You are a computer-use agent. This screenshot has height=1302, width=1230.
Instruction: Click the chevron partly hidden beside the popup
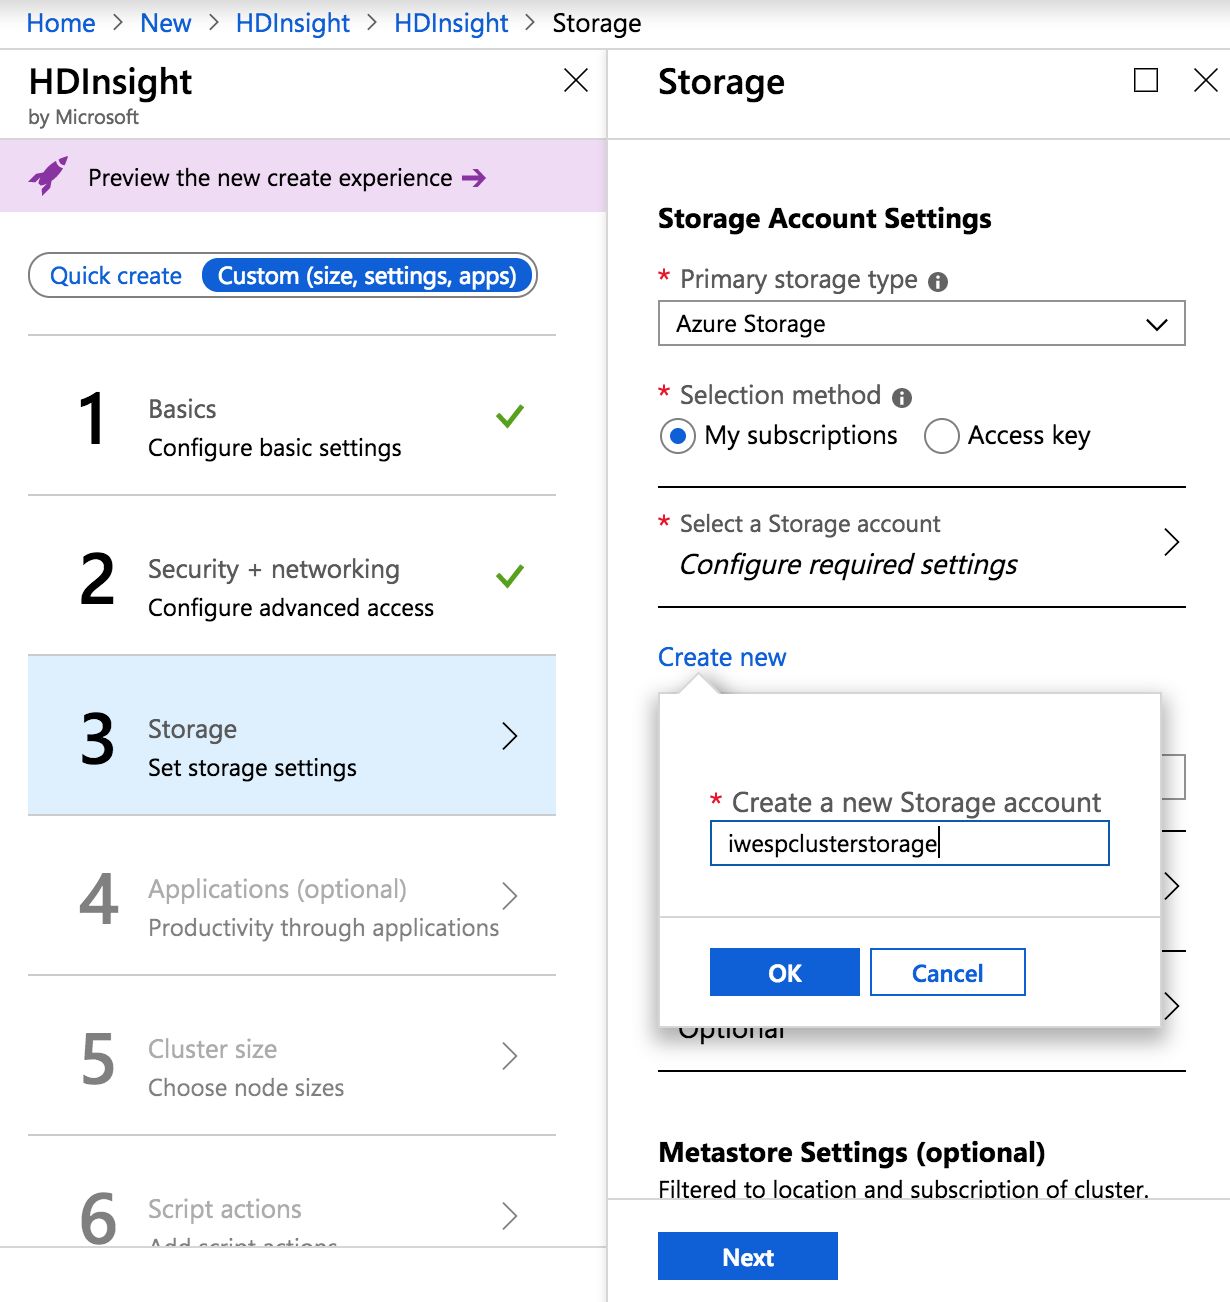(x=1172, y=886)
